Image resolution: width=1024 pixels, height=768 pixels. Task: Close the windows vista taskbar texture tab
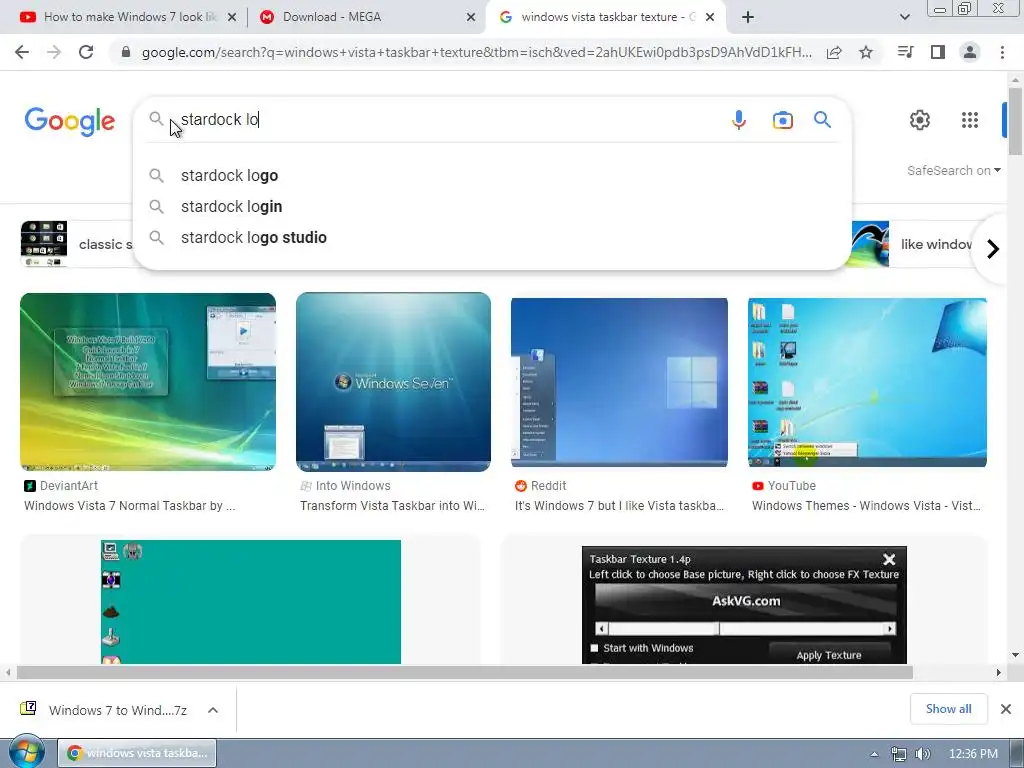point(711,18)
